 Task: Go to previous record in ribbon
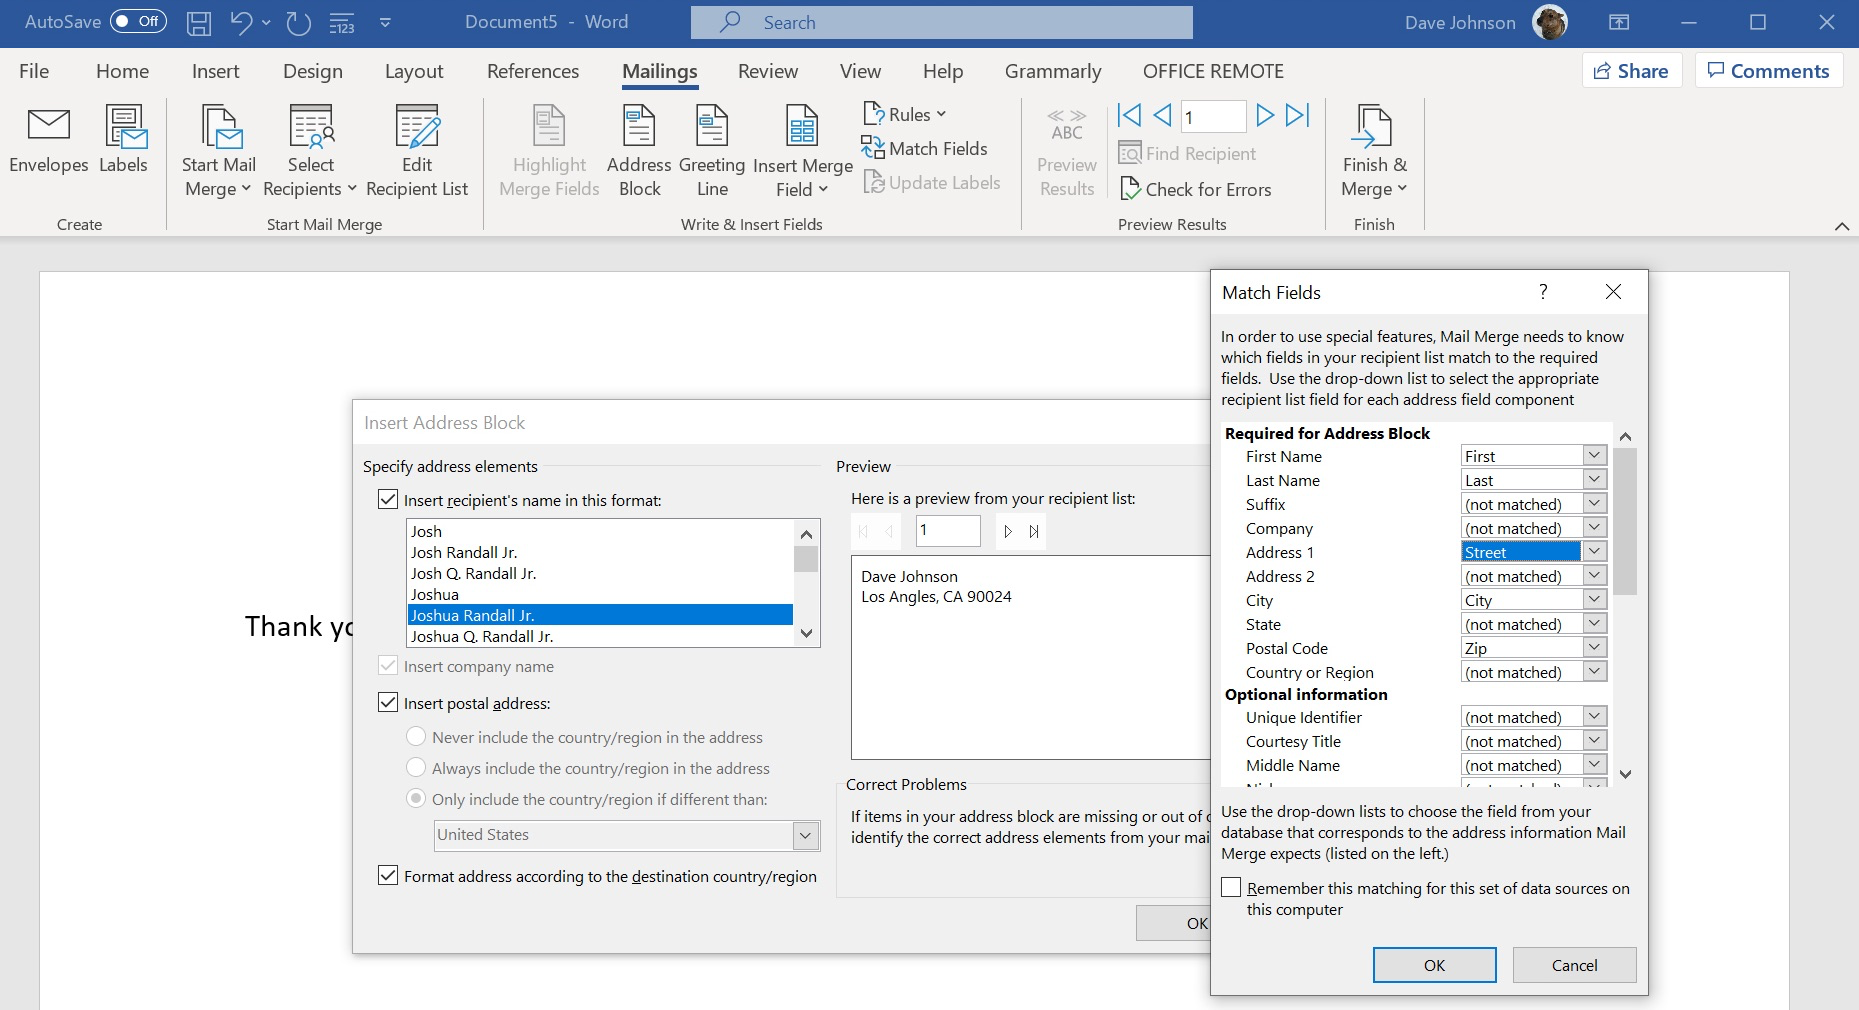click(1162, 116)
